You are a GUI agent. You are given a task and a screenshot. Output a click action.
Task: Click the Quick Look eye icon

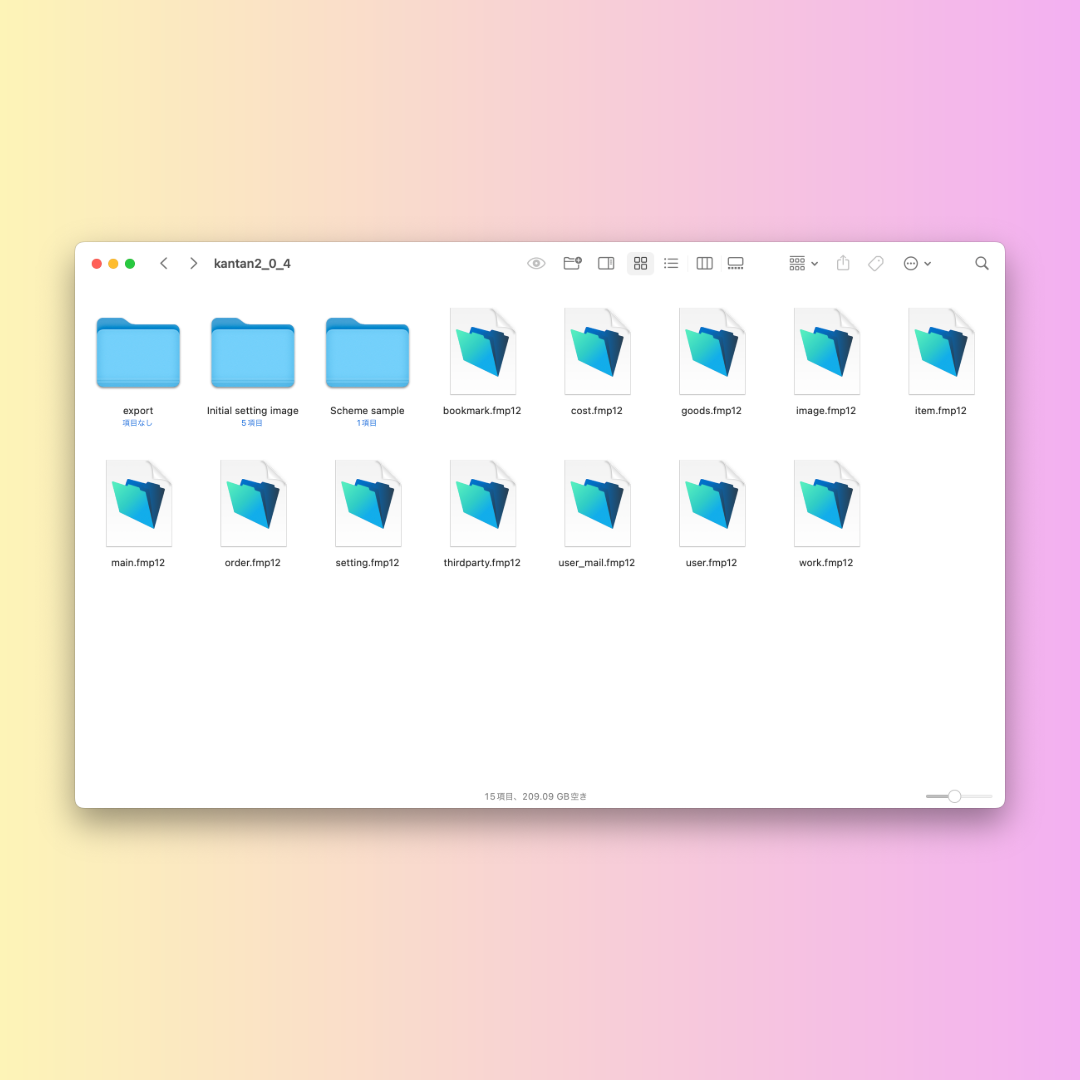536,264
